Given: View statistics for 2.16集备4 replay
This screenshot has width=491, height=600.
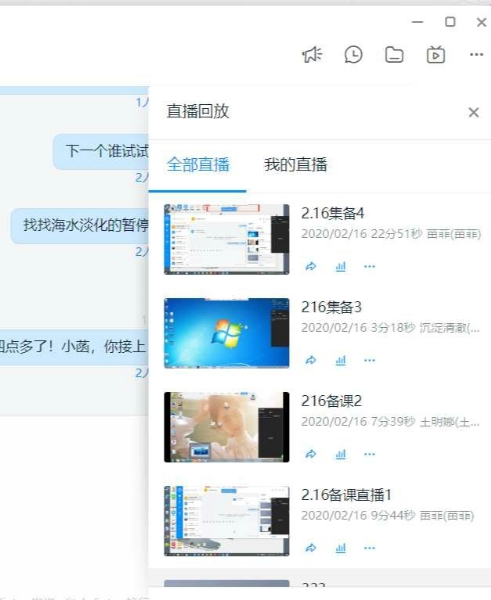Looking at the screenshot, I should (x=340, y=266).
